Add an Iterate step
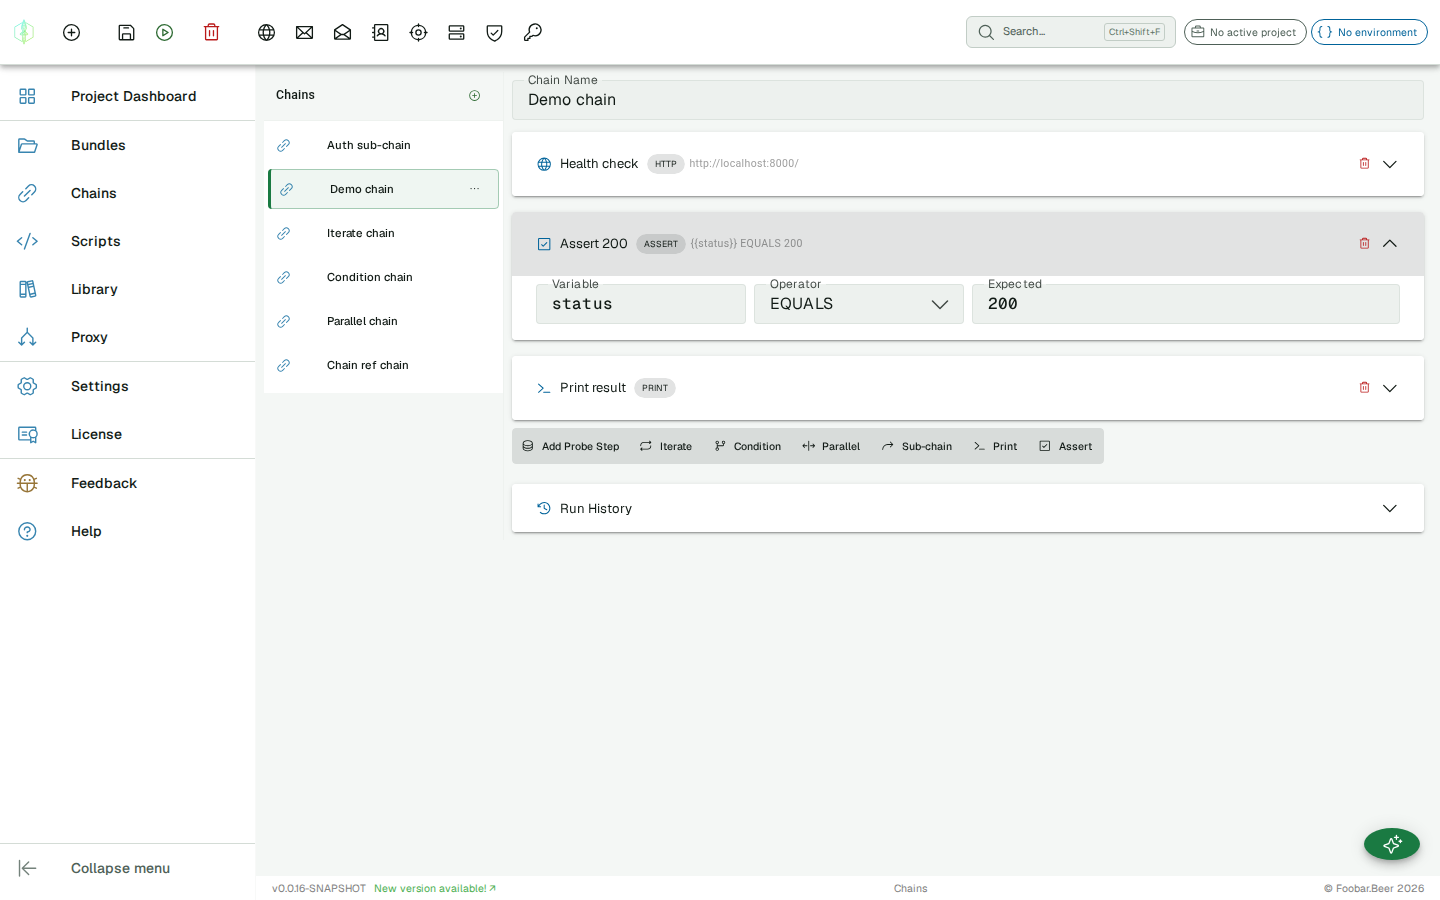1440x900 pixels. pos(666,446)
